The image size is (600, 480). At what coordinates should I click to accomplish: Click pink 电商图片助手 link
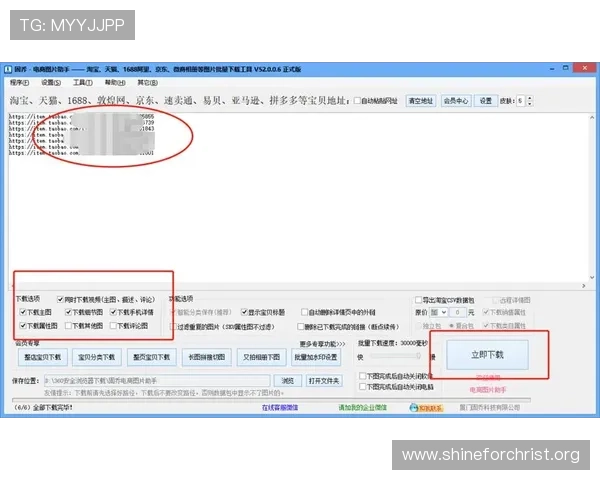click(488, 390)
